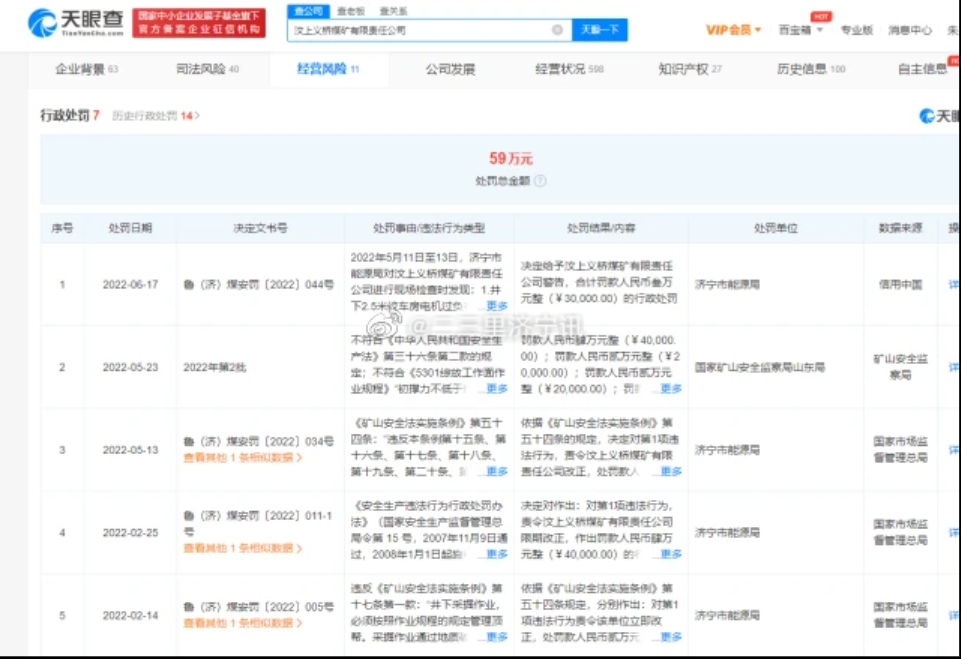Click the 决定文书号 column header
This screenshot has width=961, height=659.
260,228
